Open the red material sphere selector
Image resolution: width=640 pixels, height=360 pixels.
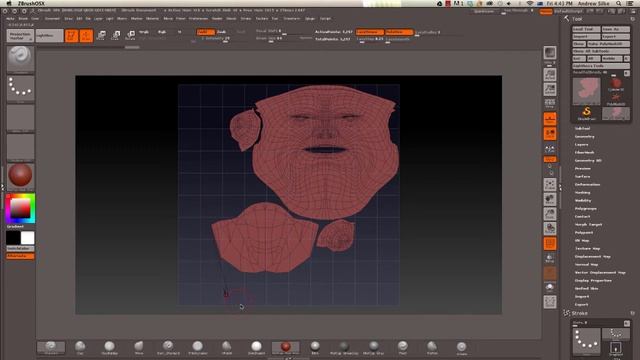pos(20,176)
